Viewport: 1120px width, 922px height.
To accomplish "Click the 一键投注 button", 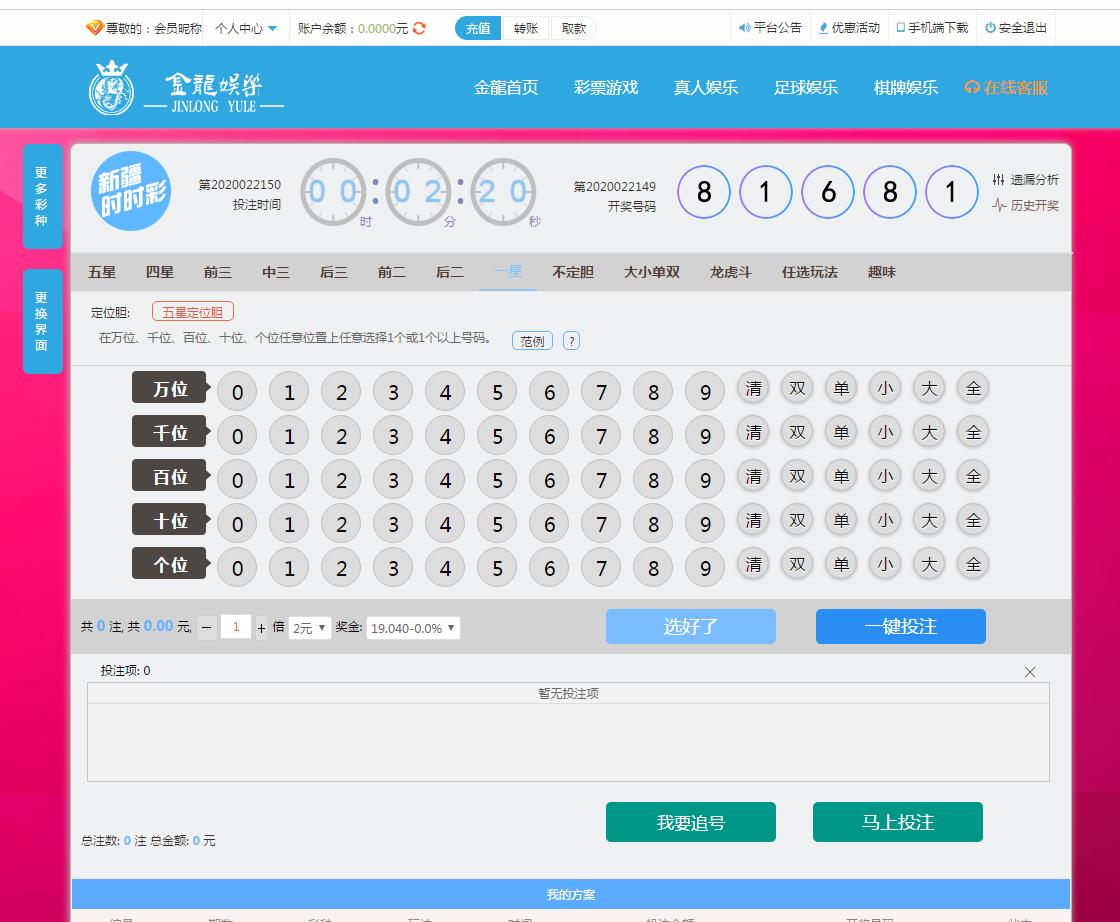I will point(900,626).
